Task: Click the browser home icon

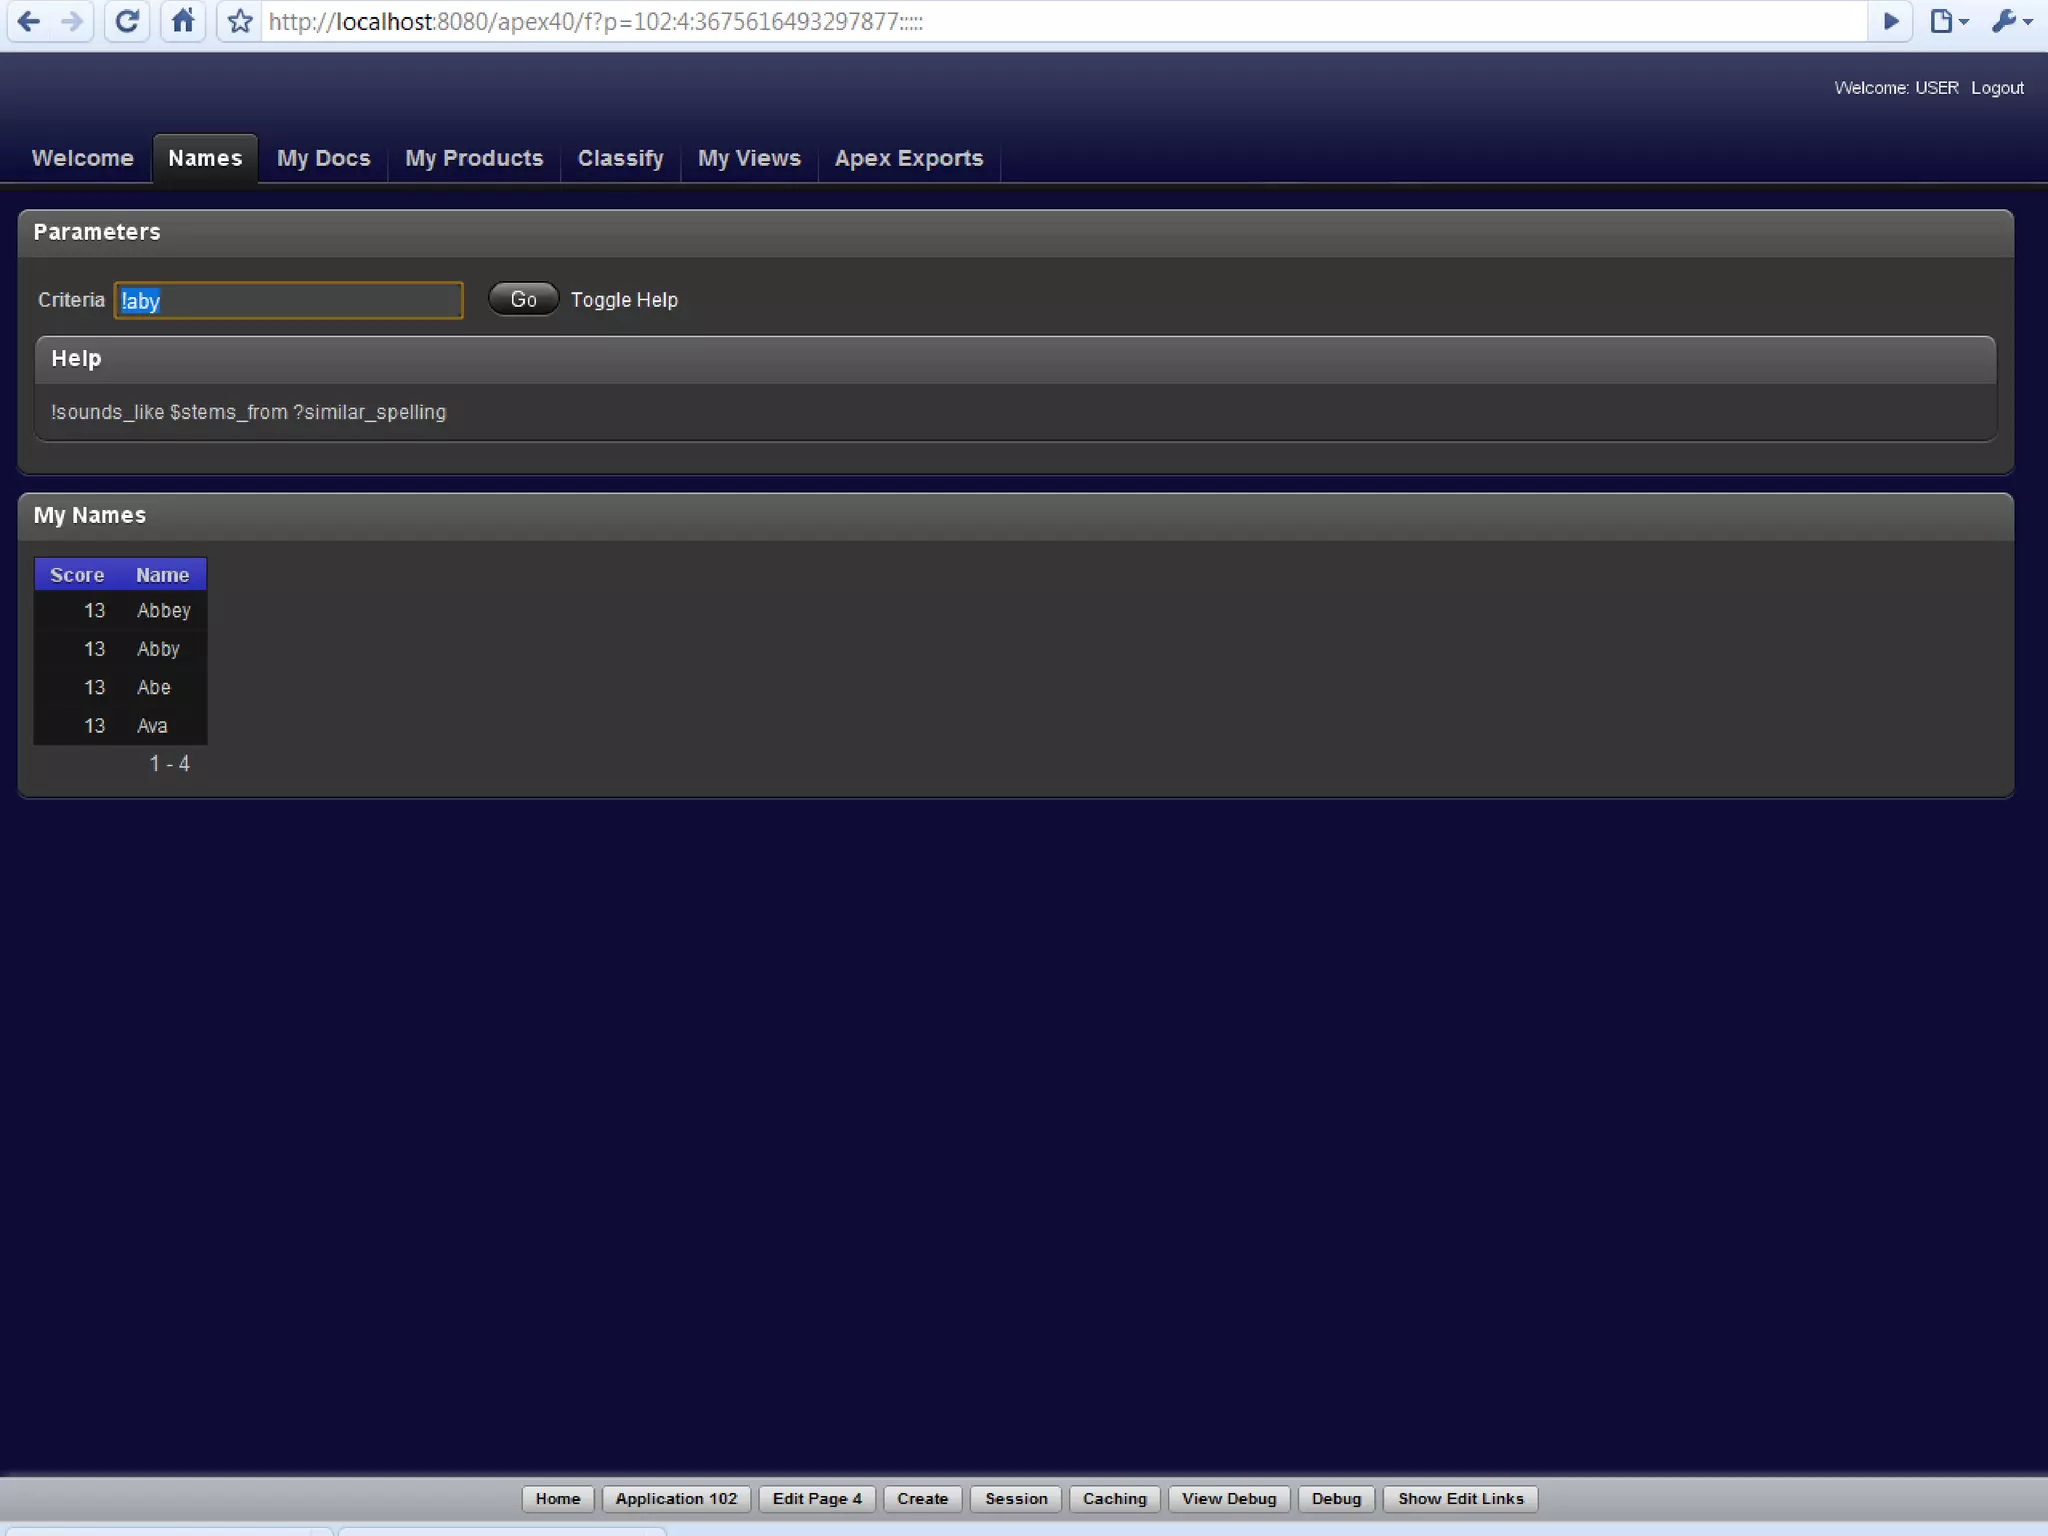Action: pos(183,21)
